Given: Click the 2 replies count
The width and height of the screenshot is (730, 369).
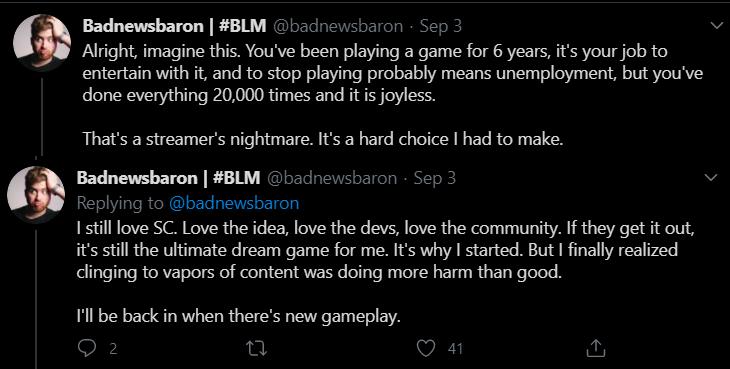Looking at the screenshot, I should 113,349.
